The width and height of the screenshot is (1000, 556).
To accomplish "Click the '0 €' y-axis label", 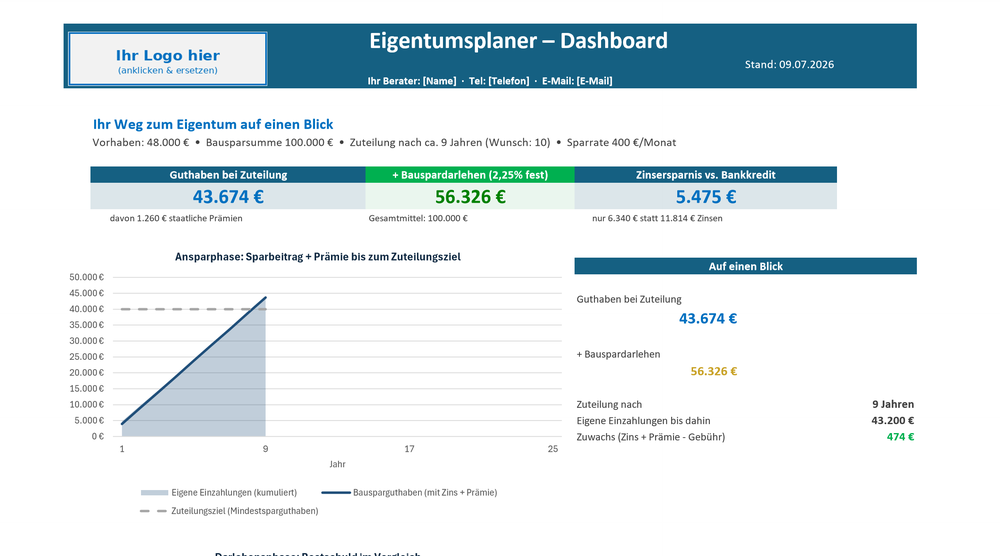I will pyautogui.click(x=98, y=437).
